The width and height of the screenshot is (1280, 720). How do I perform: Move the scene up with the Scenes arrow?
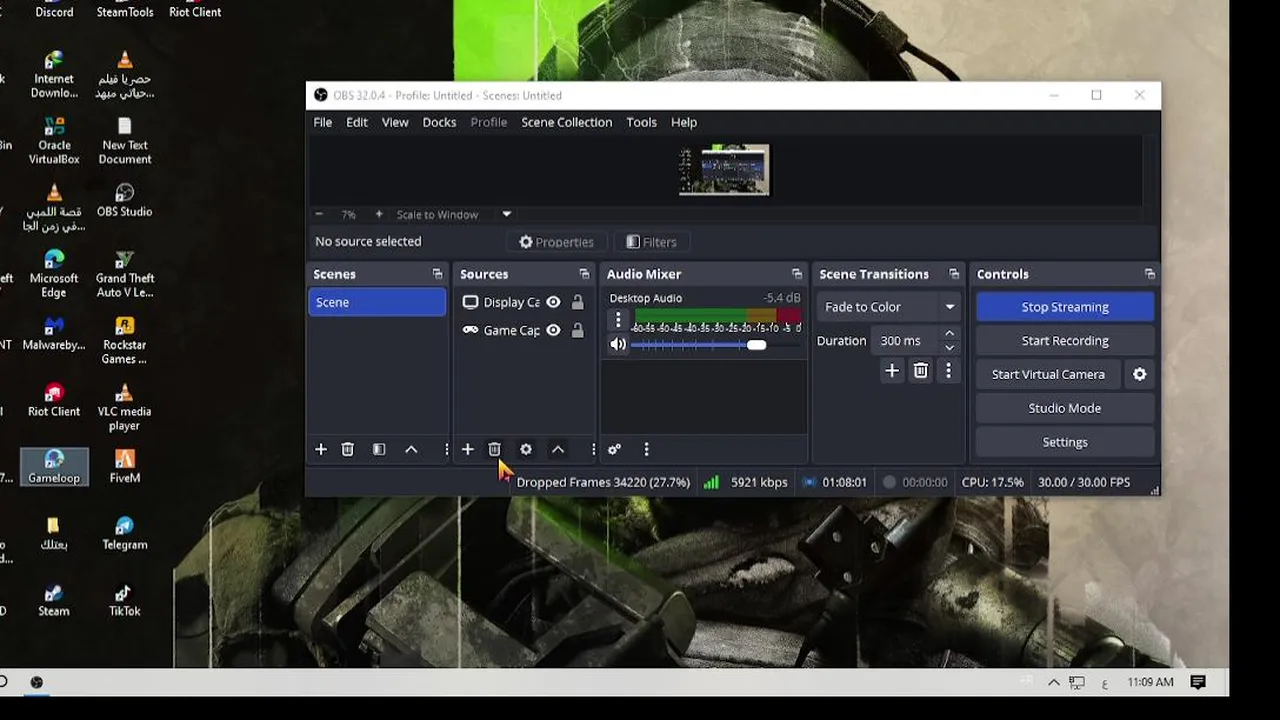[x=411, y=450]
